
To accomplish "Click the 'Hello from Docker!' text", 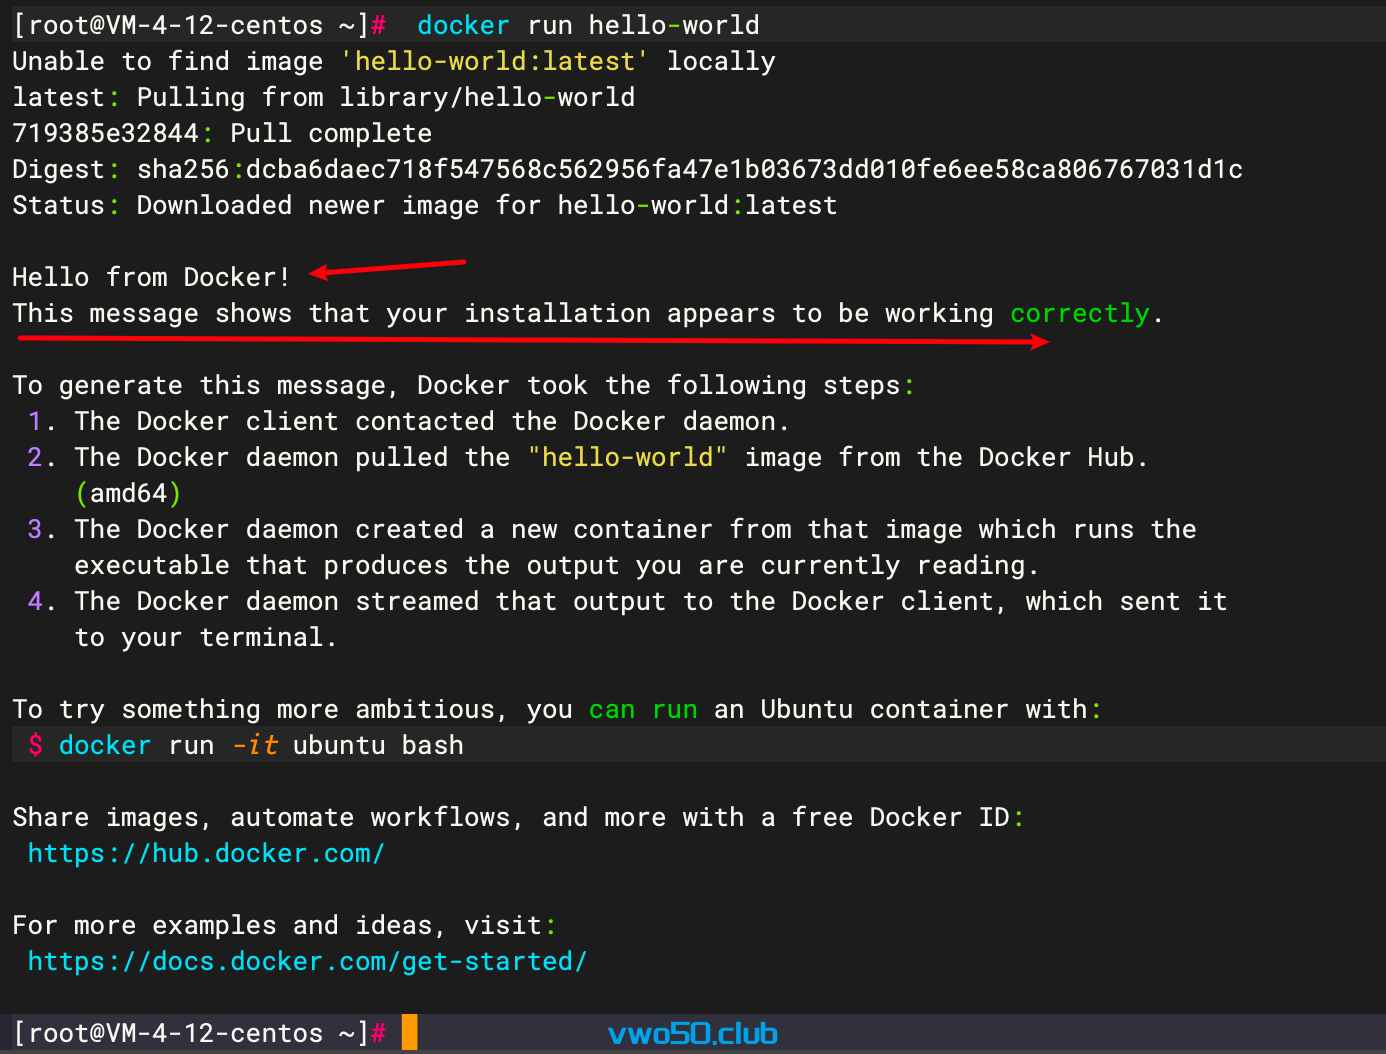I will click(x=151, y=277).
